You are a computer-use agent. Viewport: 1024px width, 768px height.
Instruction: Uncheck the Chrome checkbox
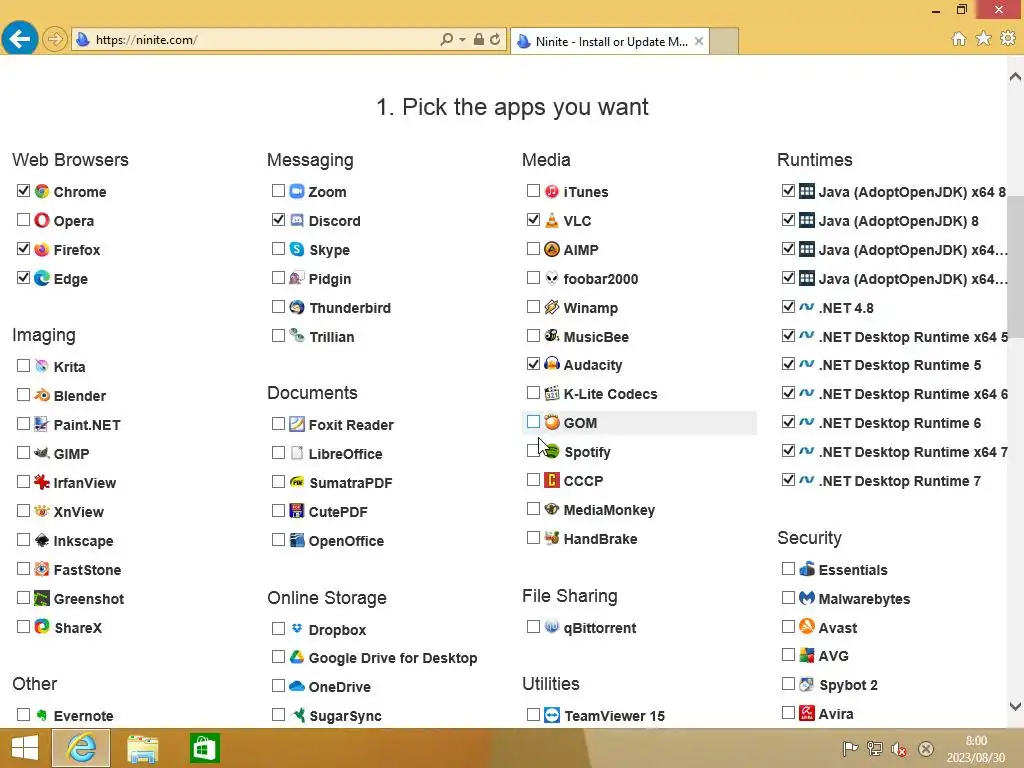click(x=24, y=191)
